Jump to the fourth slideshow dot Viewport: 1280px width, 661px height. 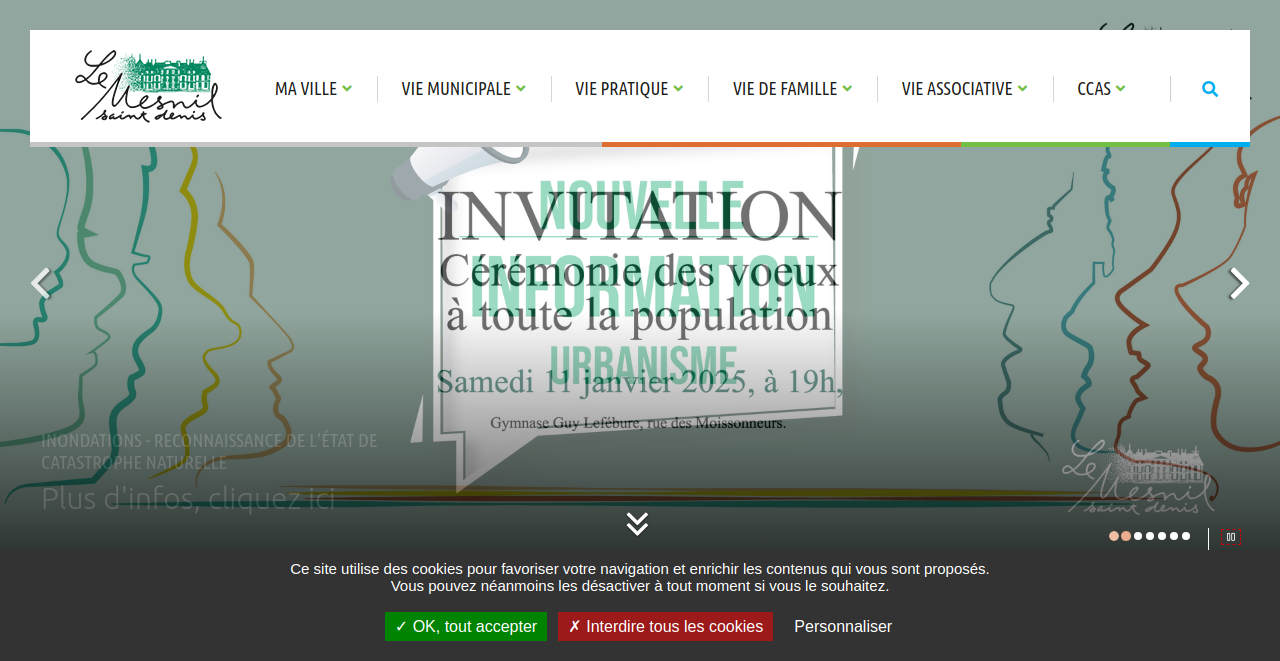tap(1150, 536)
